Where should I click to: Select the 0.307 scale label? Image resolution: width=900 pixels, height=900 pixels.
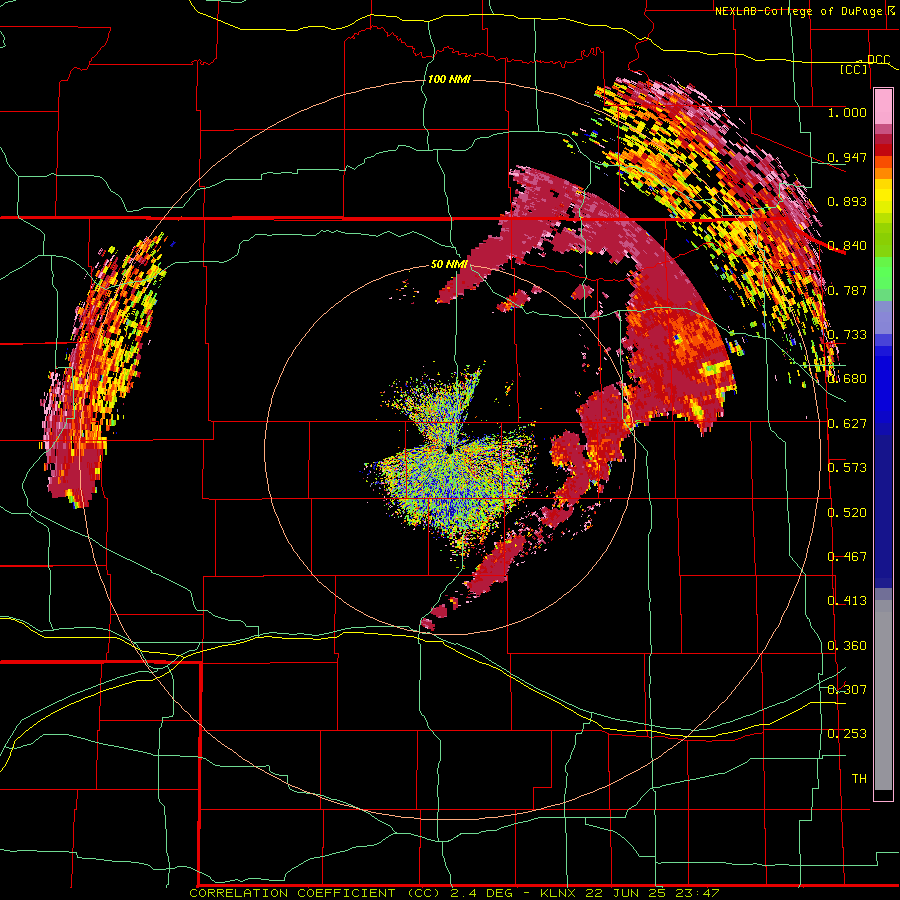coord(847,690)
